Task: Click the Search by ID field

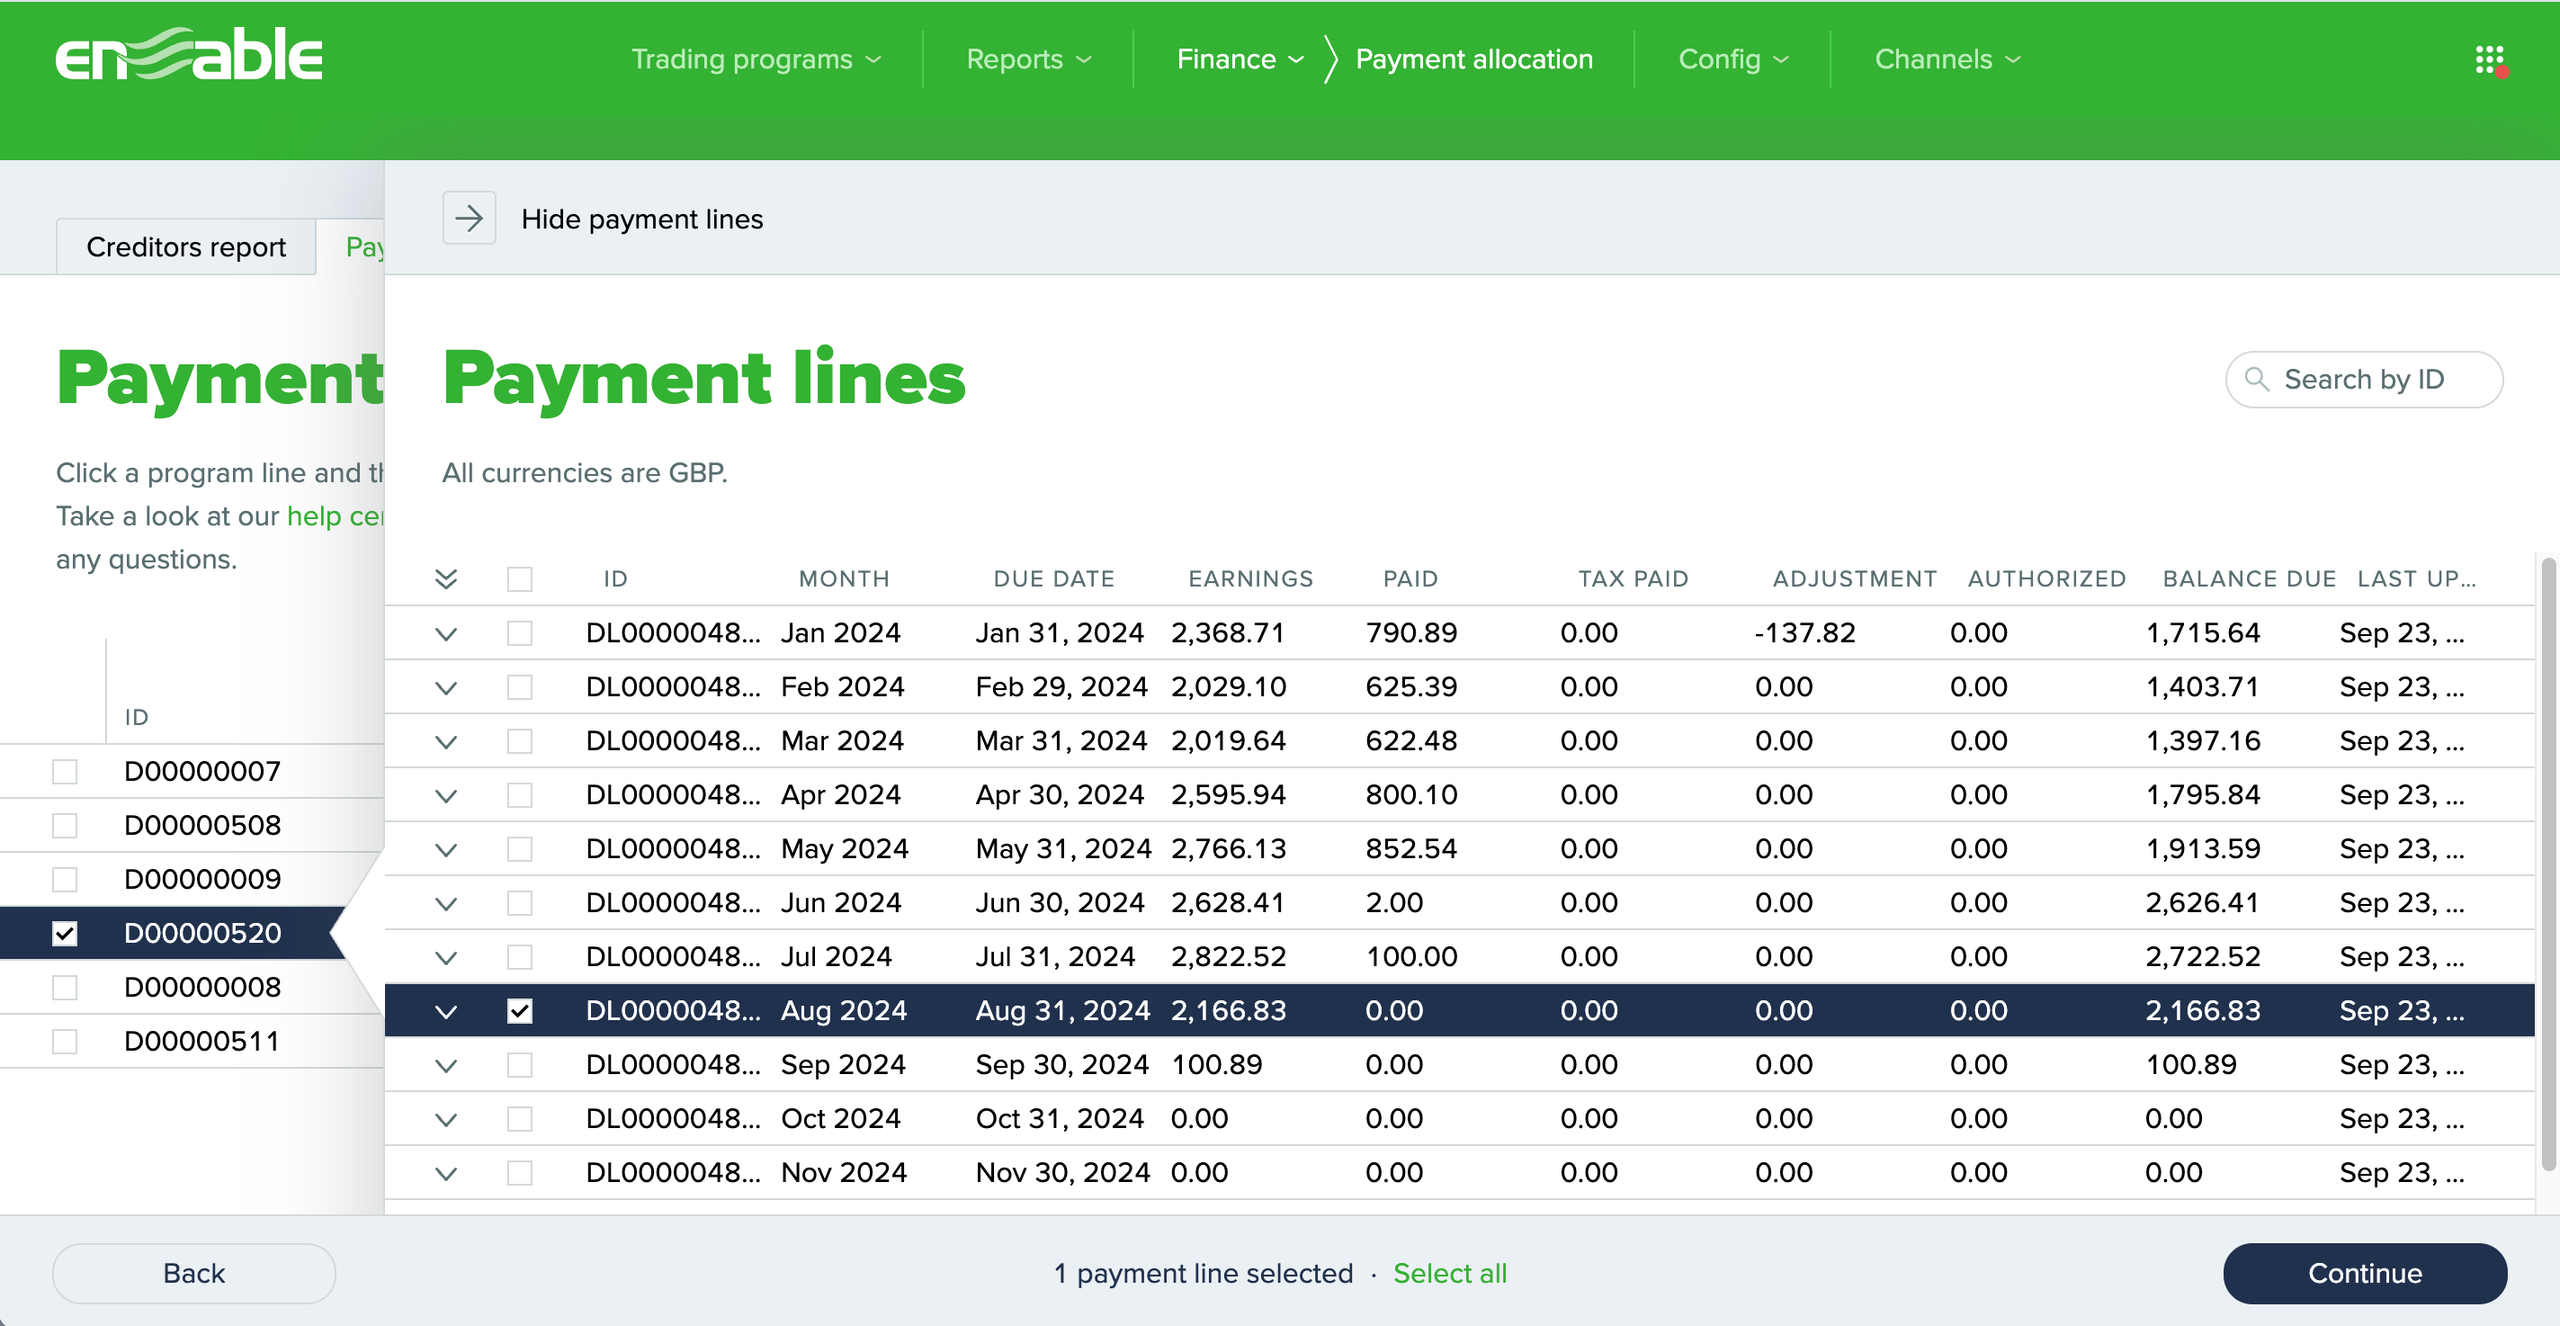Action: (2364, 379)
